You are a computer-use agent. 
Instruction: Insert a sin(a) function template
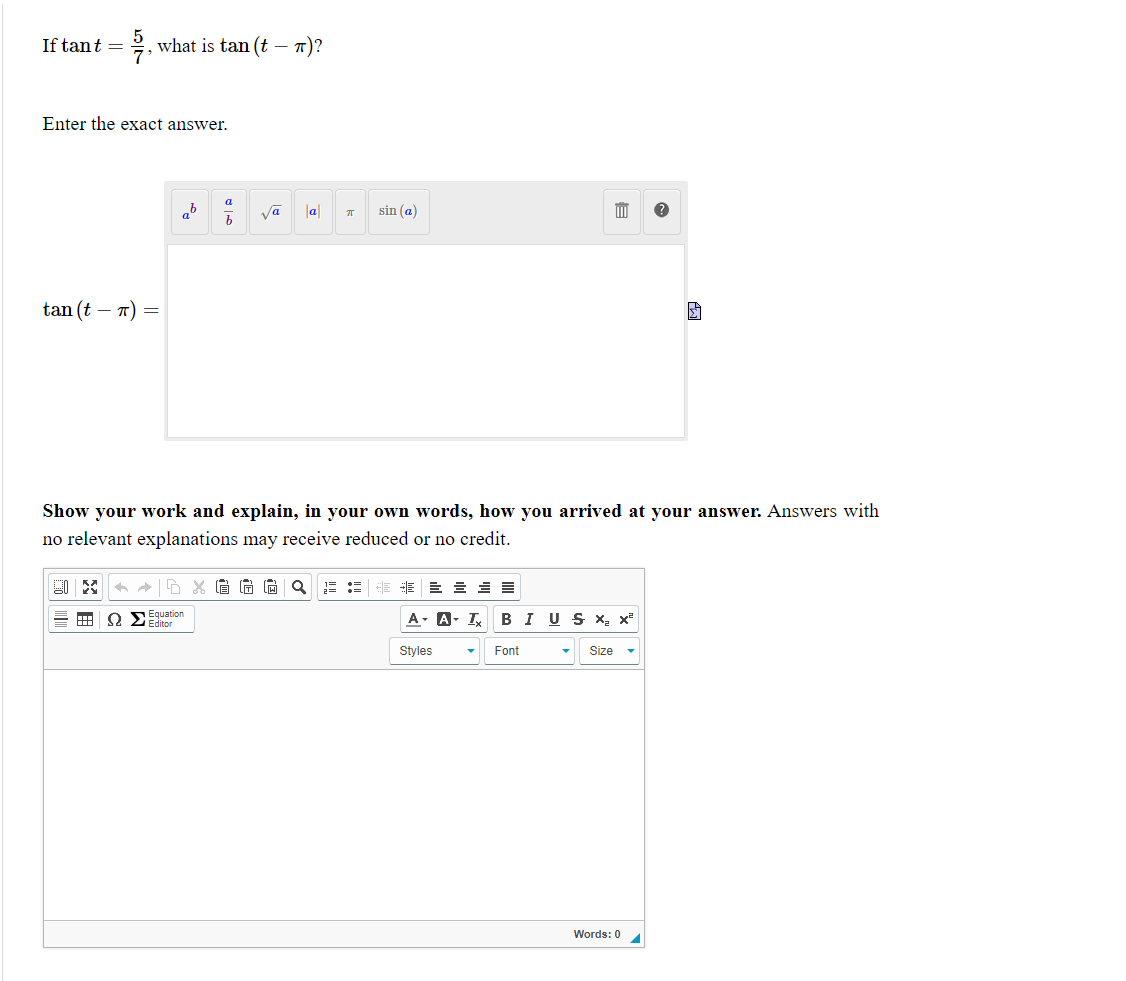(398, 211)
